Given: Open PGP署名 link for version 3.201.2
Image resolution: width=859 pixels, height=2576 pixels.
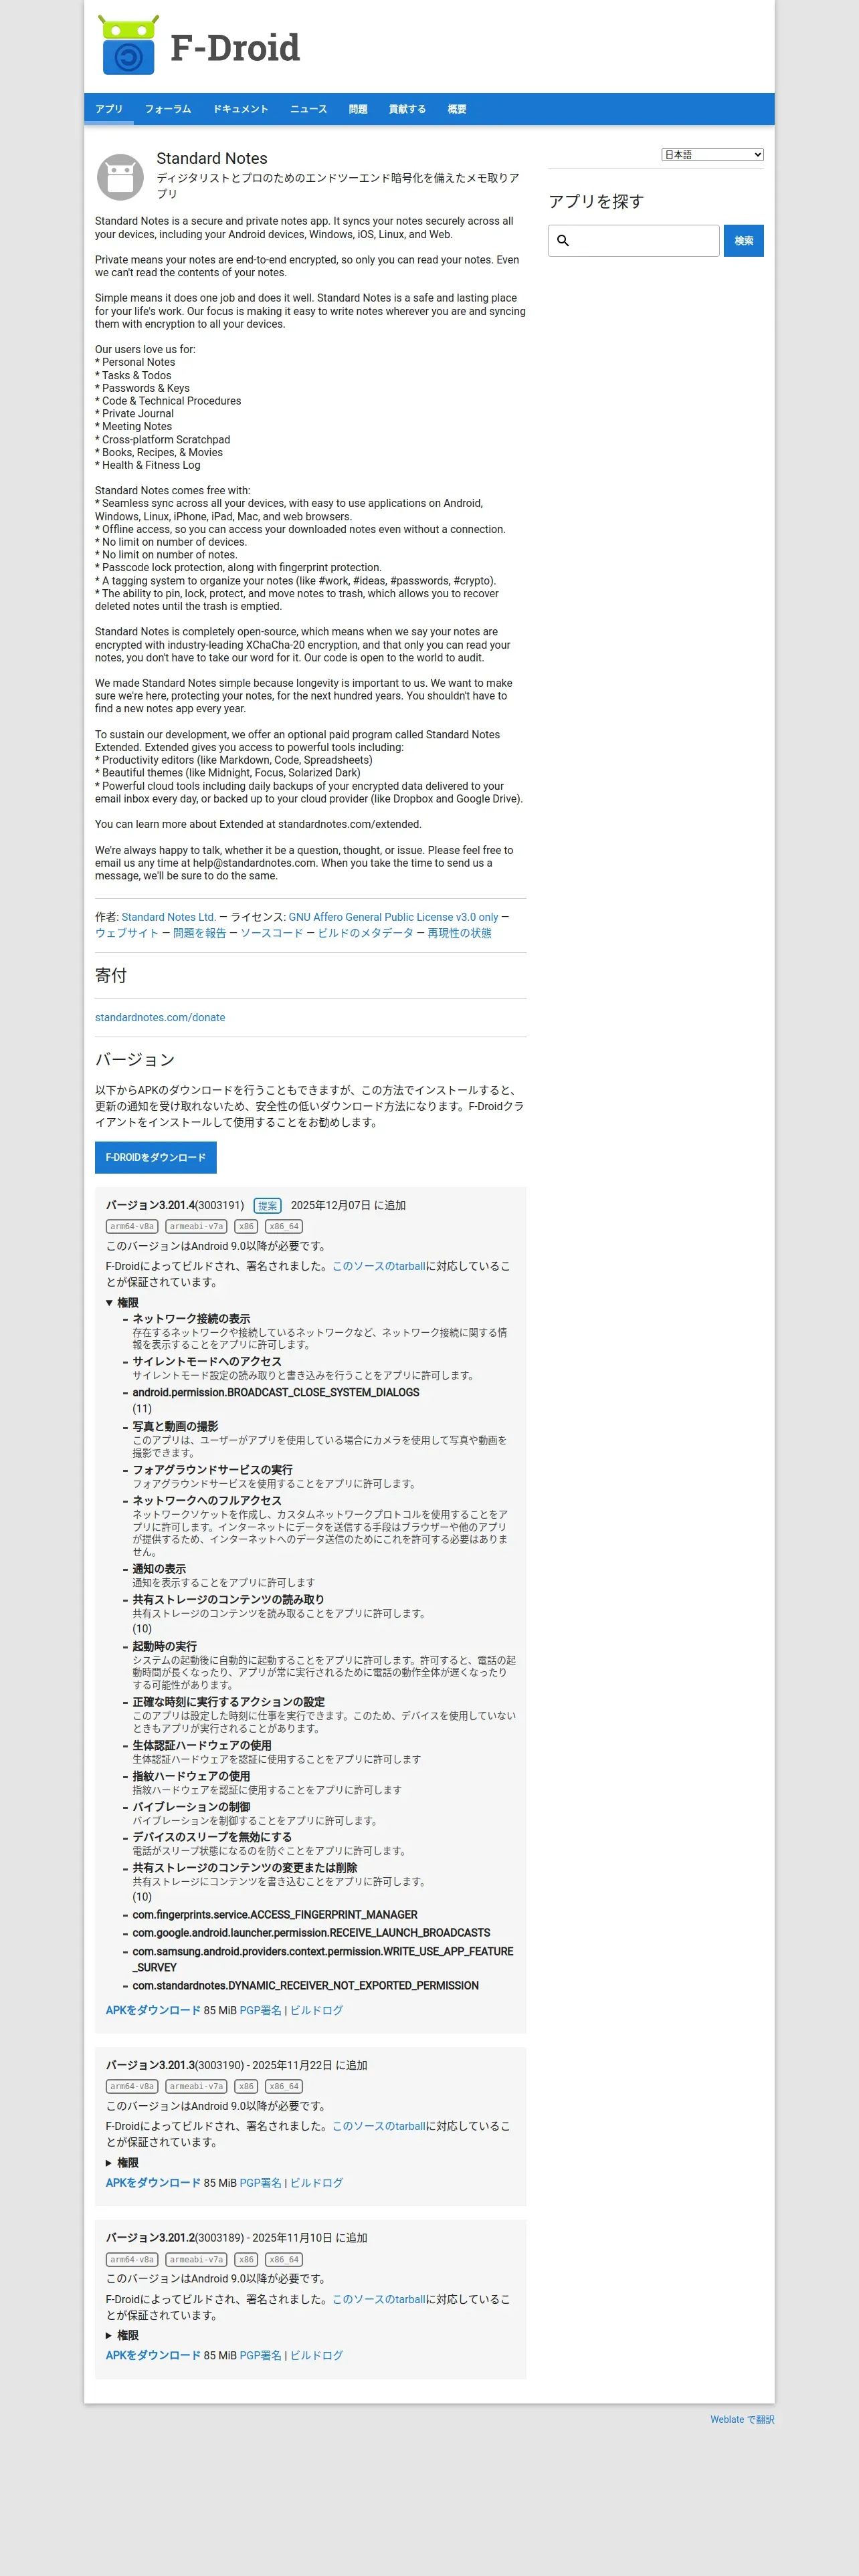Looking at the screenshot, I should (x=260, y=2355).
